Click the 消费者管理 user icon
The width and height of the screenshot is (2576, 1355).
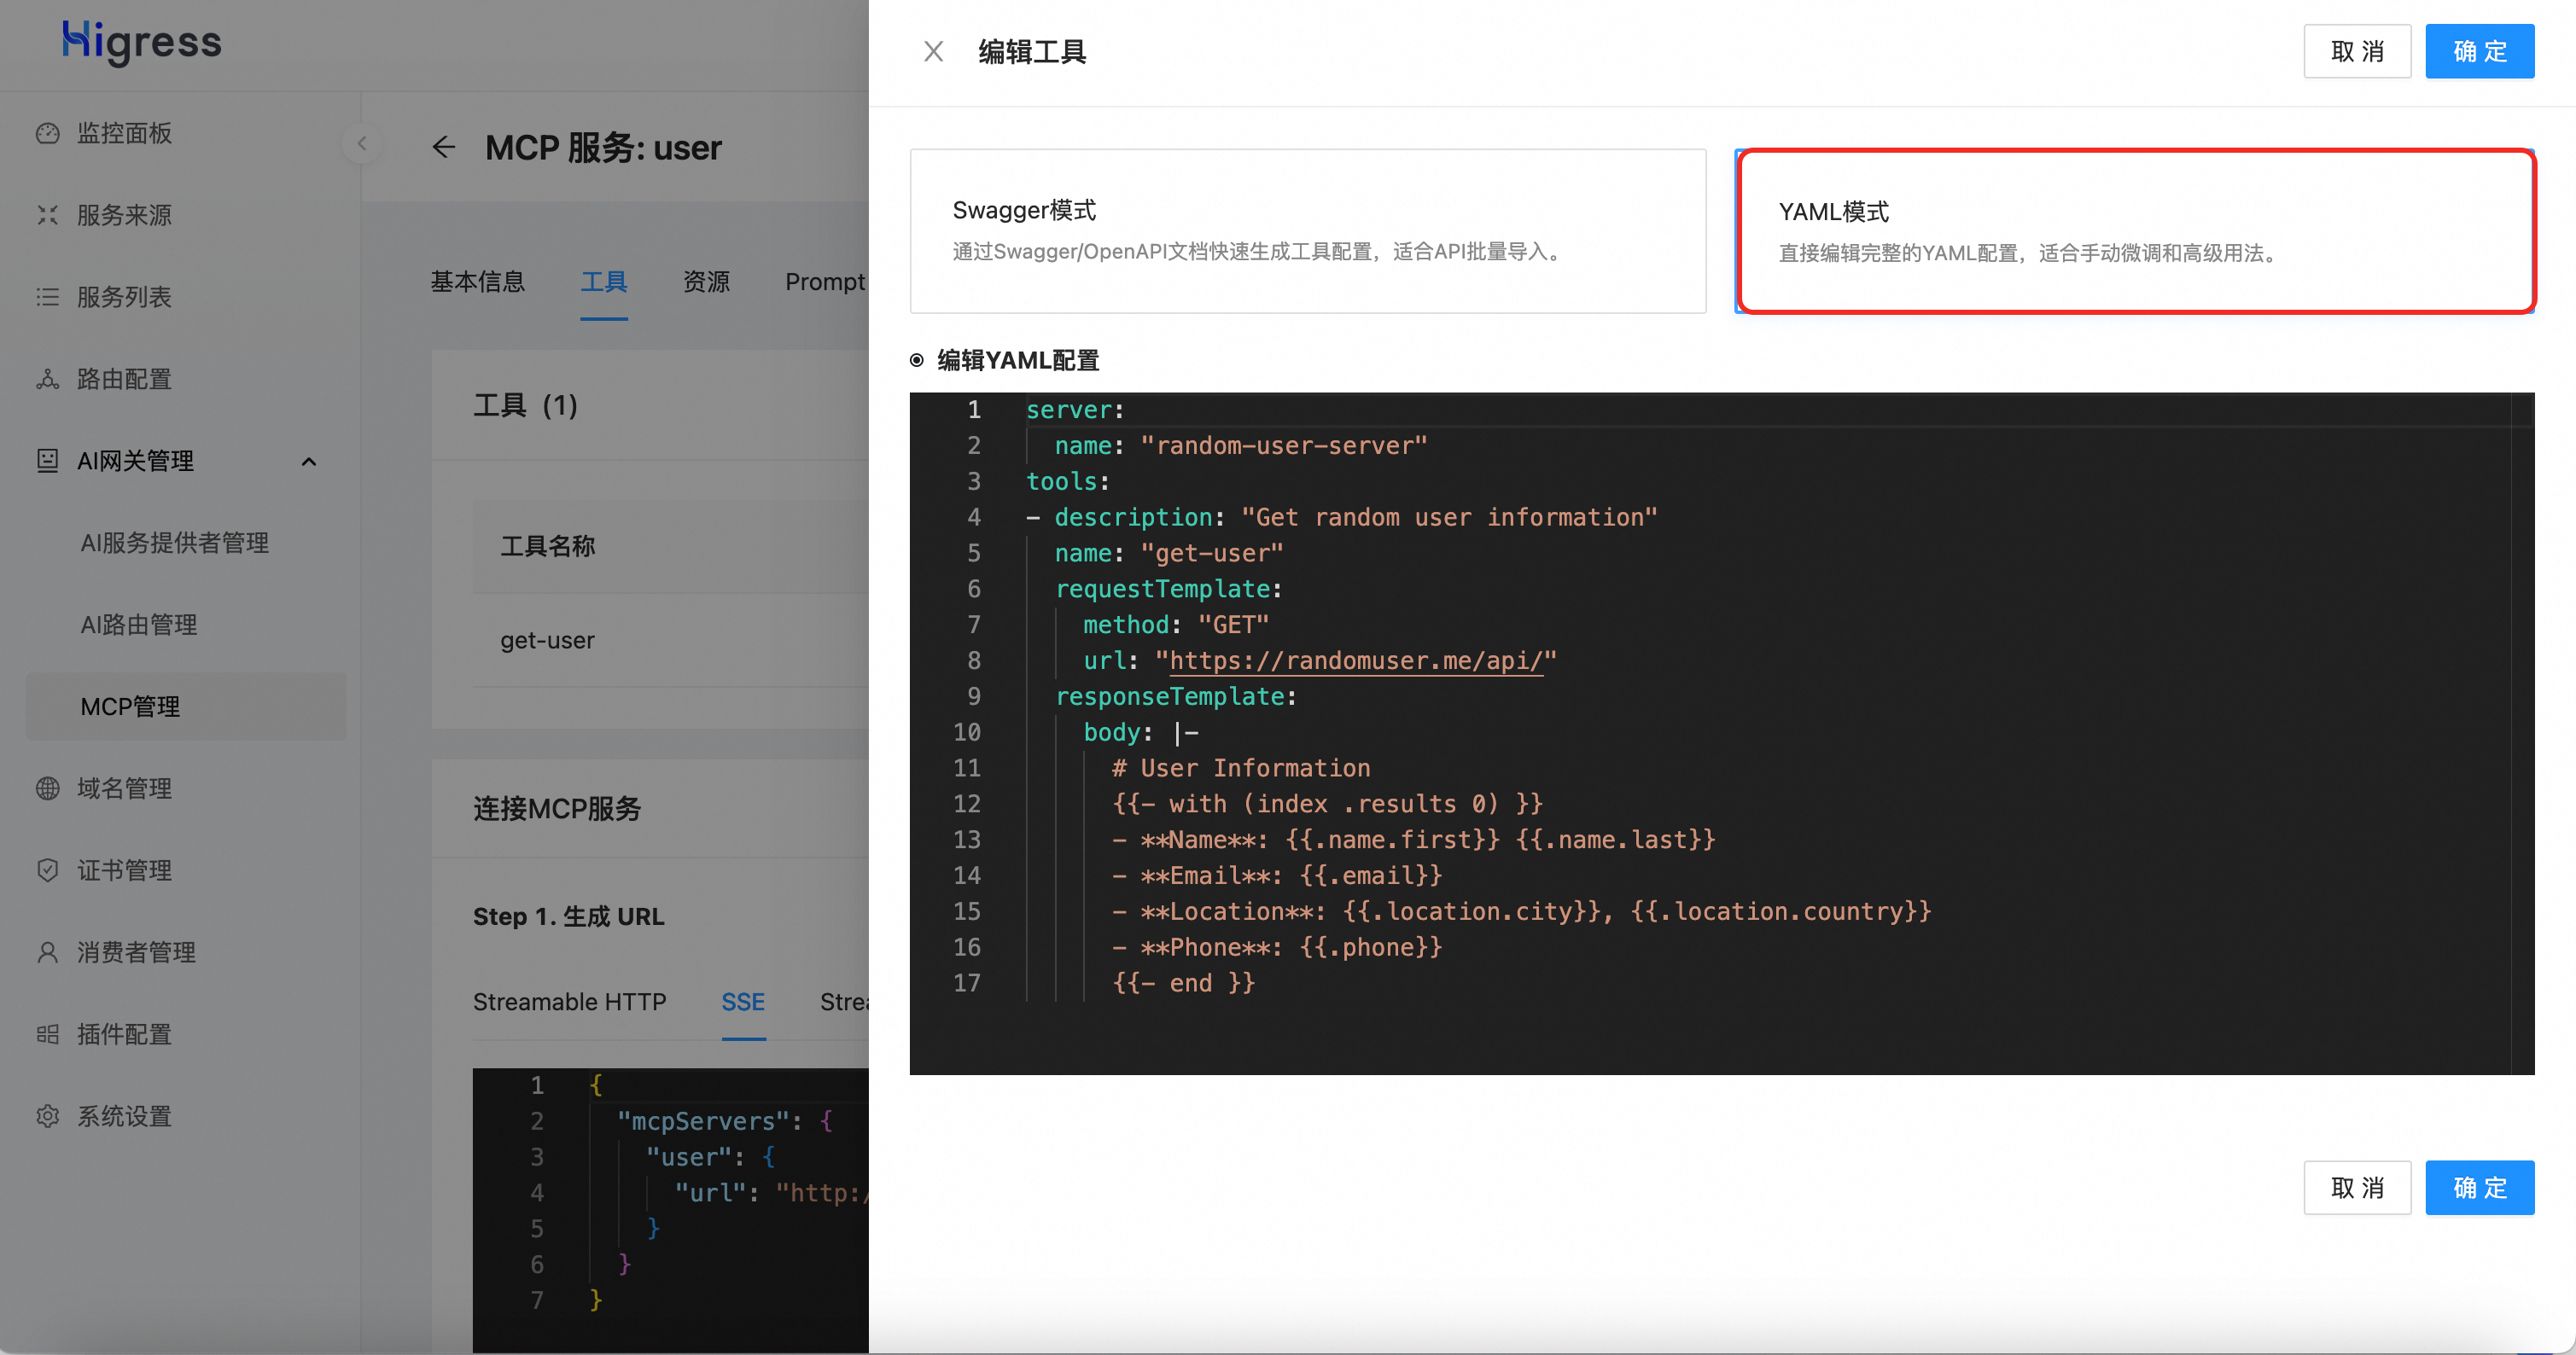coord(47,952)
